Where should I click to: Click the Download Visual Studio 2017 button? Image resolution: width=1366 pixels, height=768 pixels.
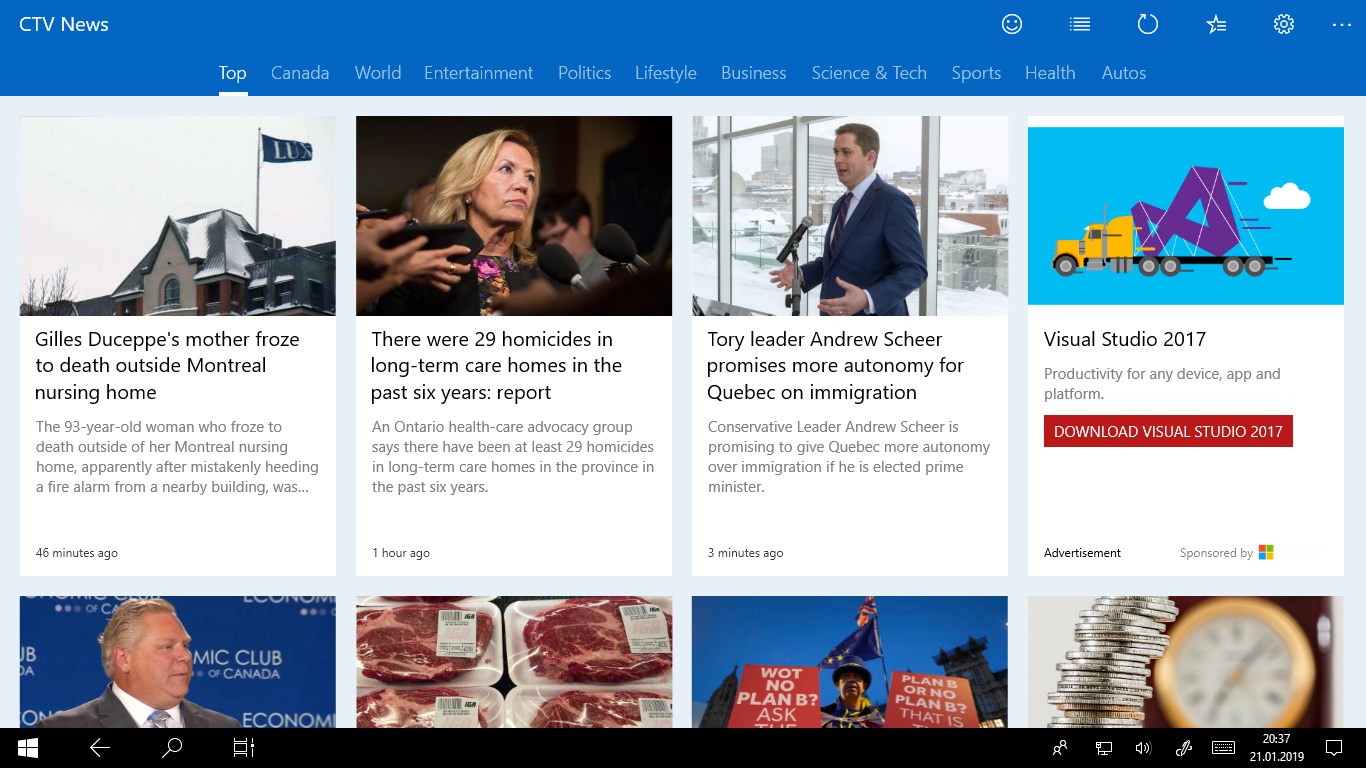[1168, 431]
